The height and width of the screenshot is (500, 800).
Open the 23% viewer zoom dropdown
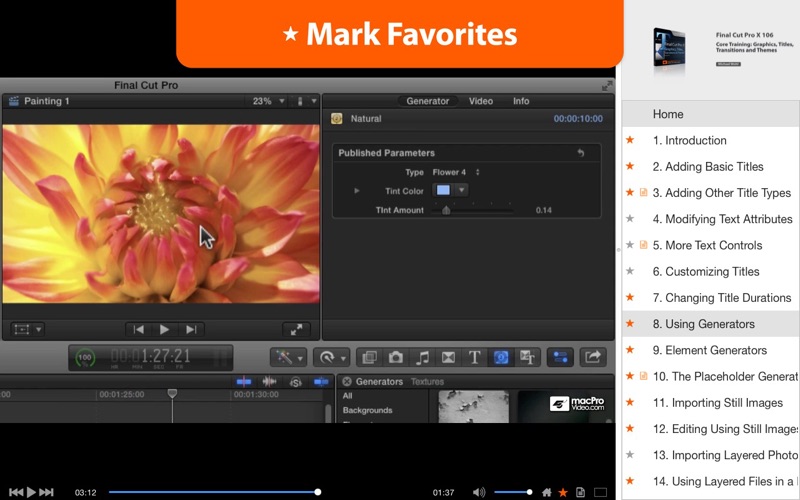(268, 101)
